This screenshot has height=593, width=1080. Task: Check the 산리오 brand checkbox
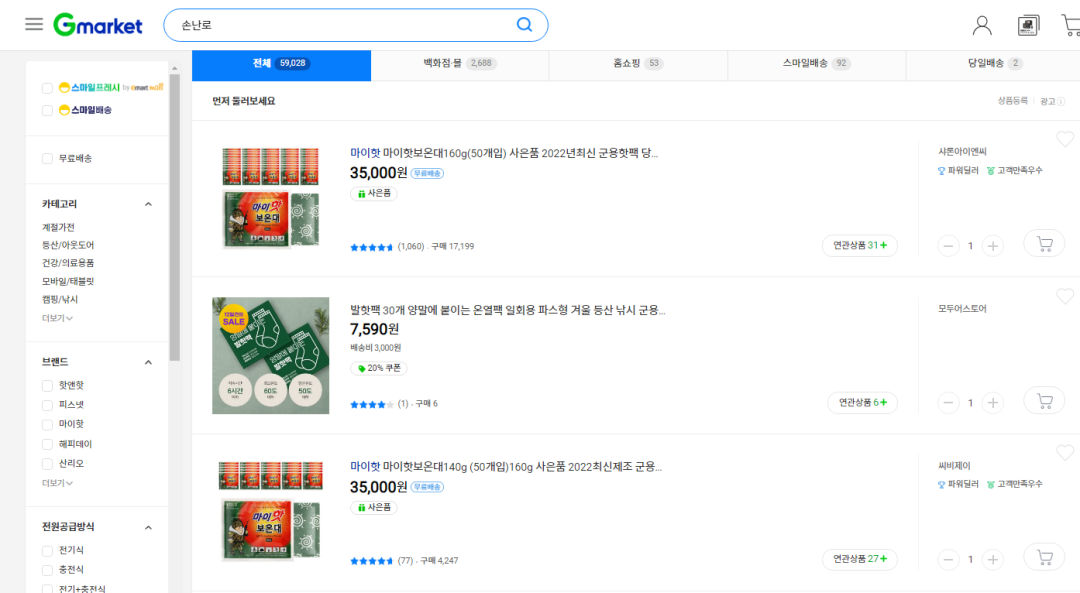click(x=47, y=464)
